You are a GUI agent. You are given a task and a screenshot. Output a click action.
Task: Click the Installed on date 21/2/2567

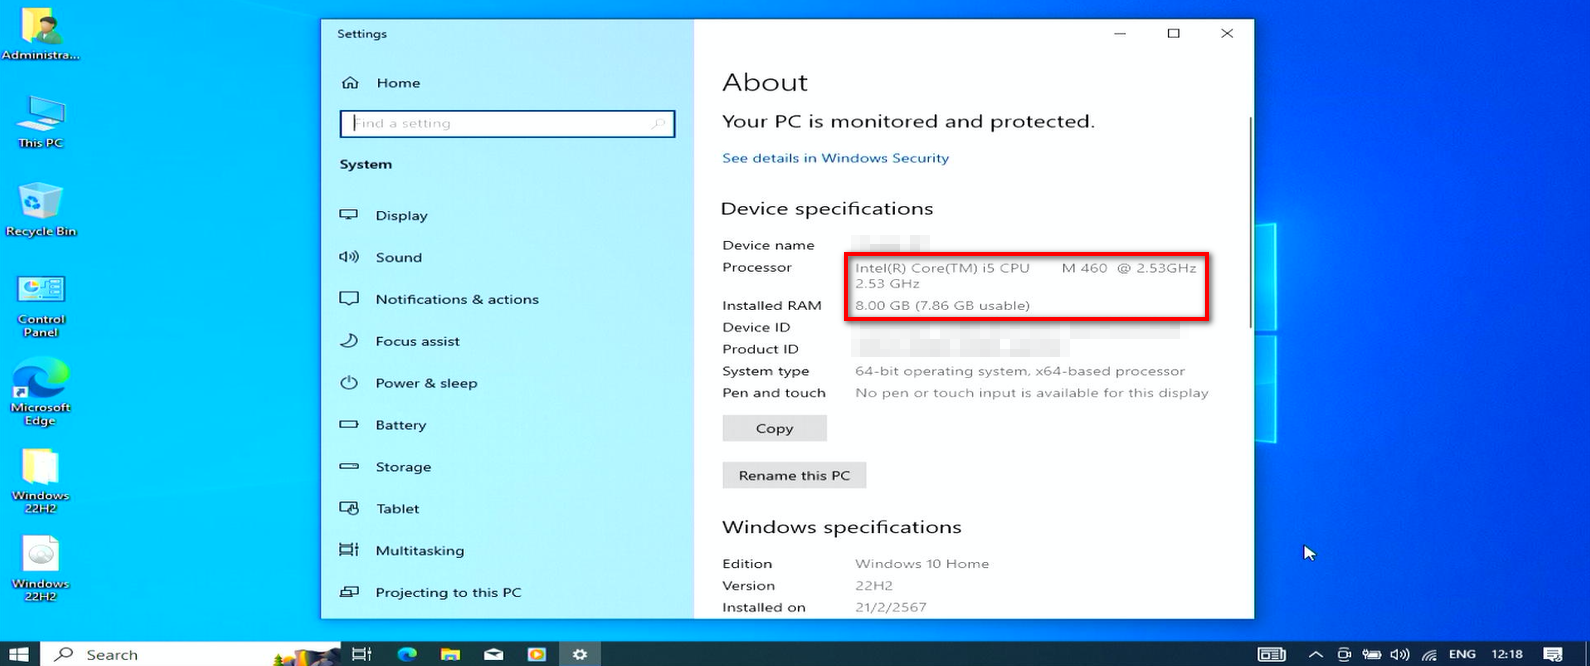tap(891, 608)
